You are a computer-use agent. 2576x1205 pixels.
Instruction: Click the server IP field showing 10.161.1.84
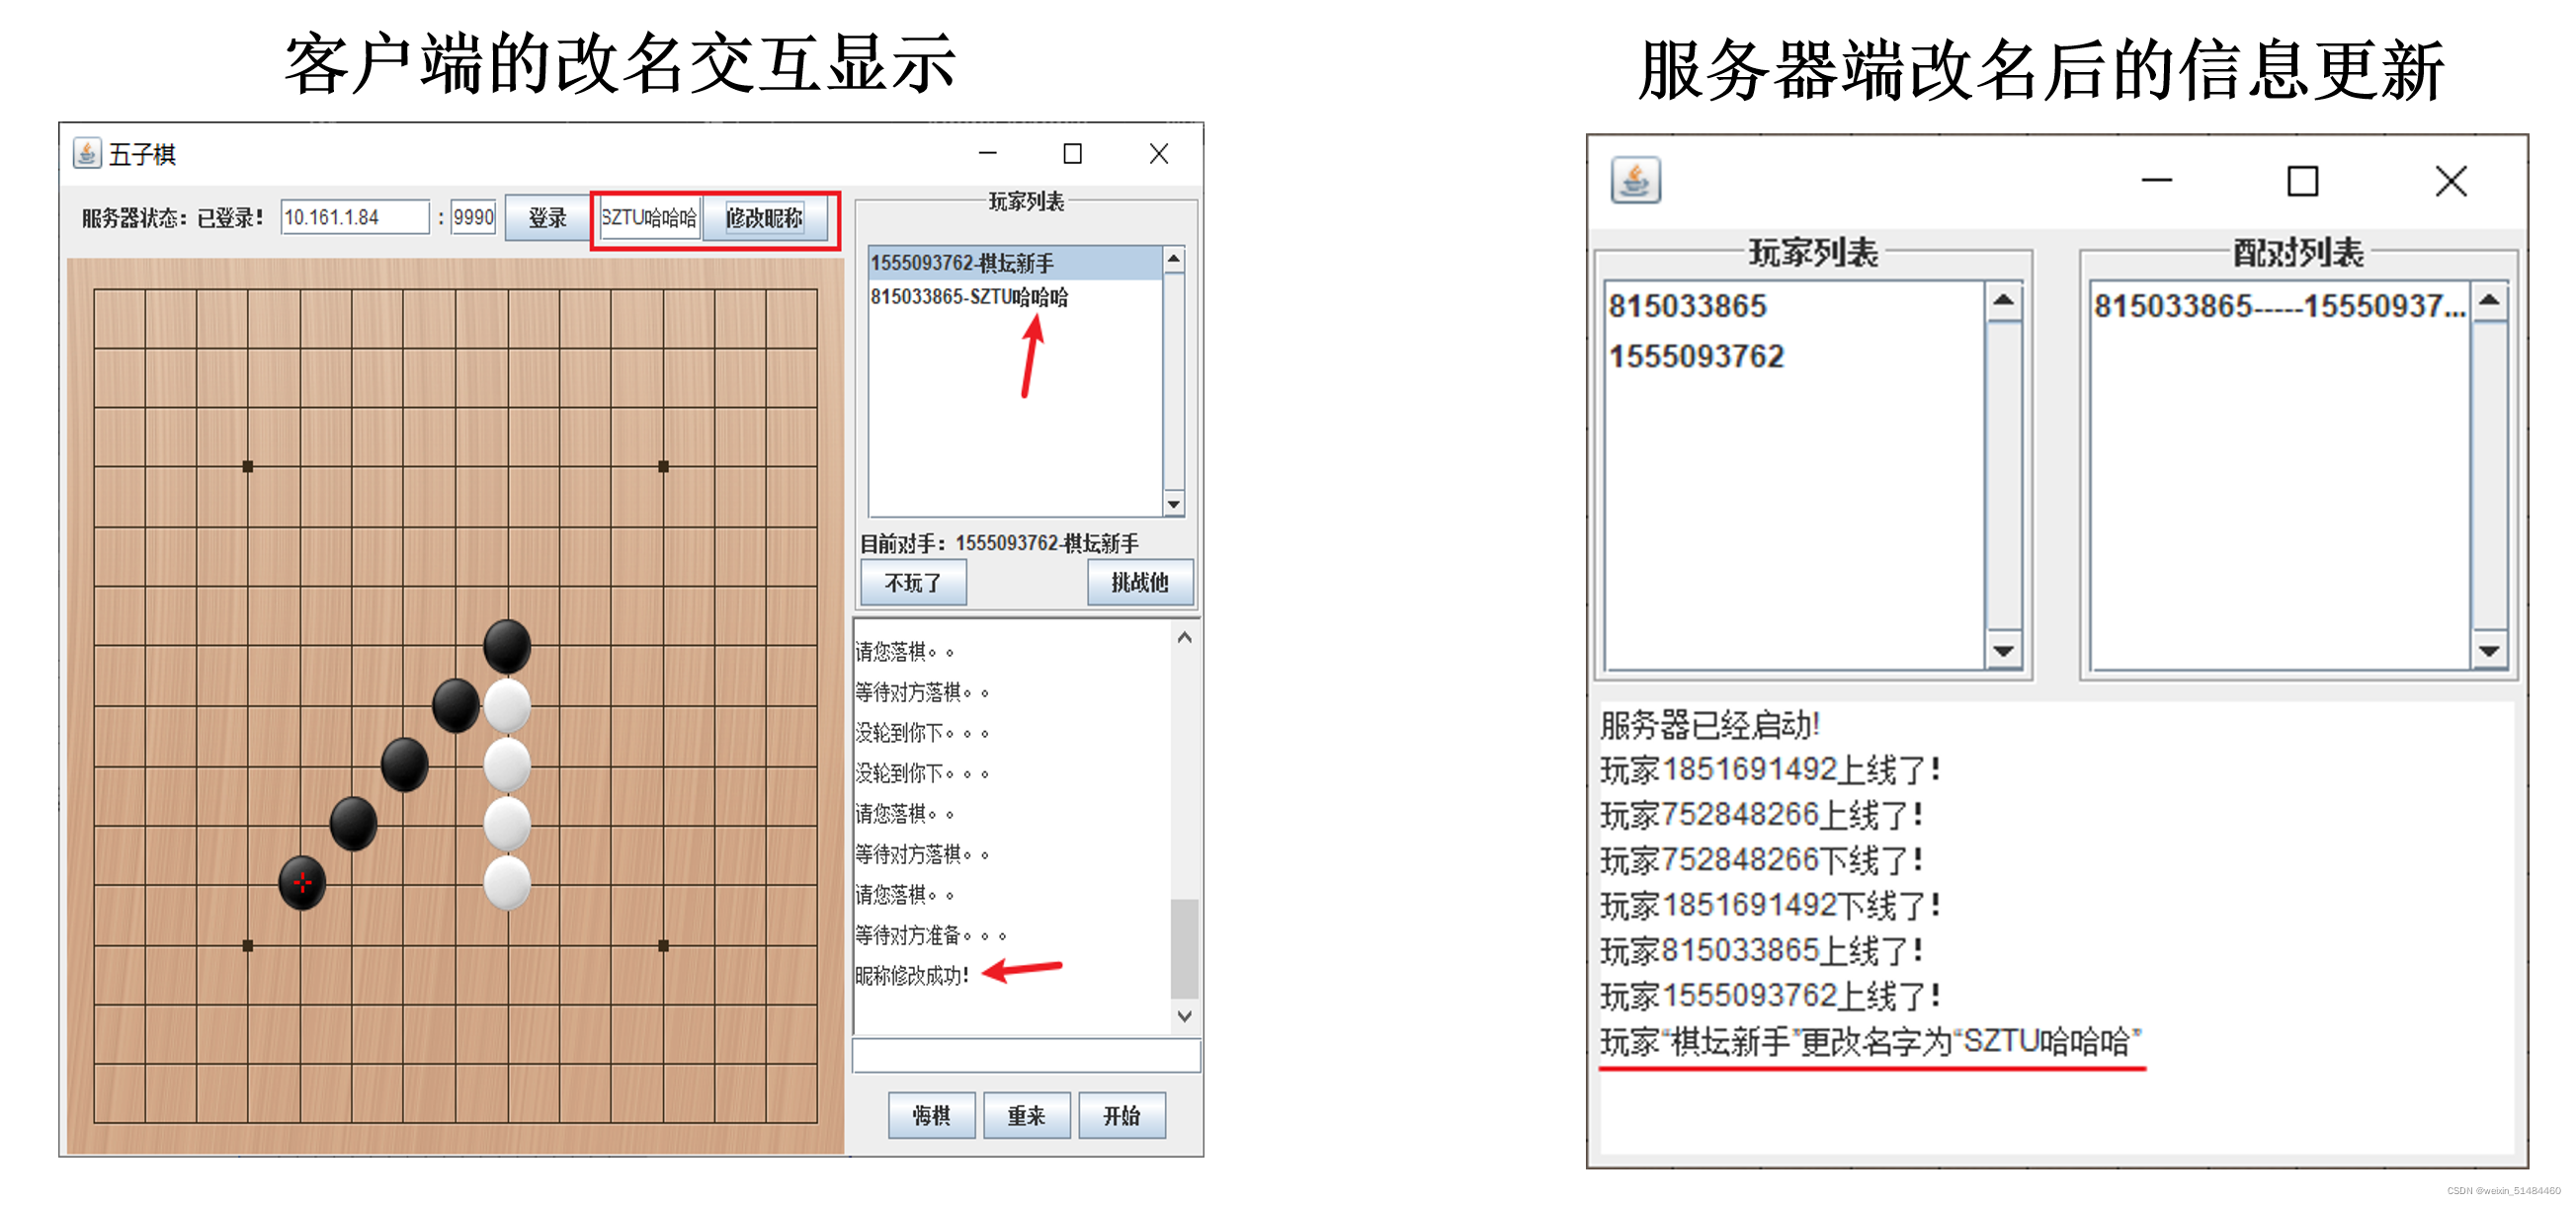pyautogui.click(x=355, y=217)
